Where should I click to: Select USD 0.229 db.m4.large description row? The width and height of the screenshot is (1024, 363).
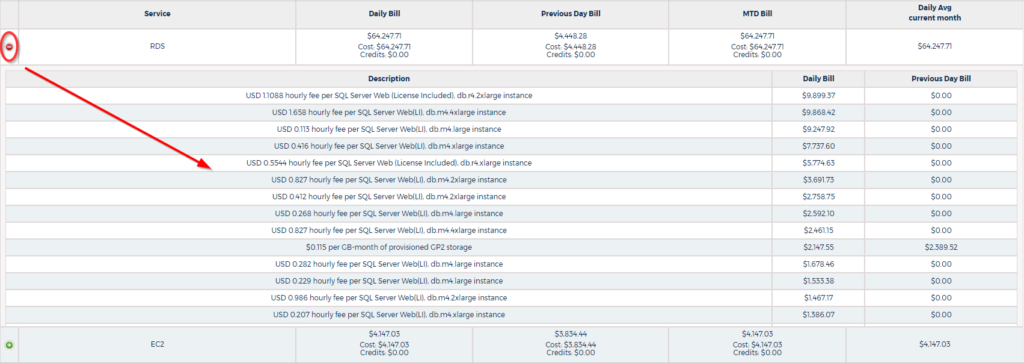click(x=389, y=281)
